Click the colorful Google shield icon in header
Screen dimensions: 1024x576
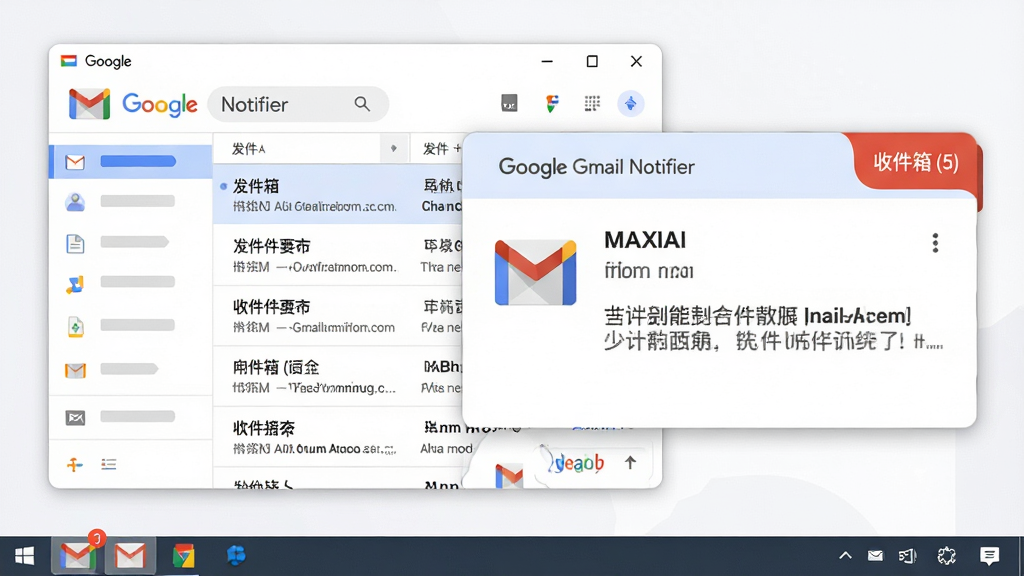[552, 103]
